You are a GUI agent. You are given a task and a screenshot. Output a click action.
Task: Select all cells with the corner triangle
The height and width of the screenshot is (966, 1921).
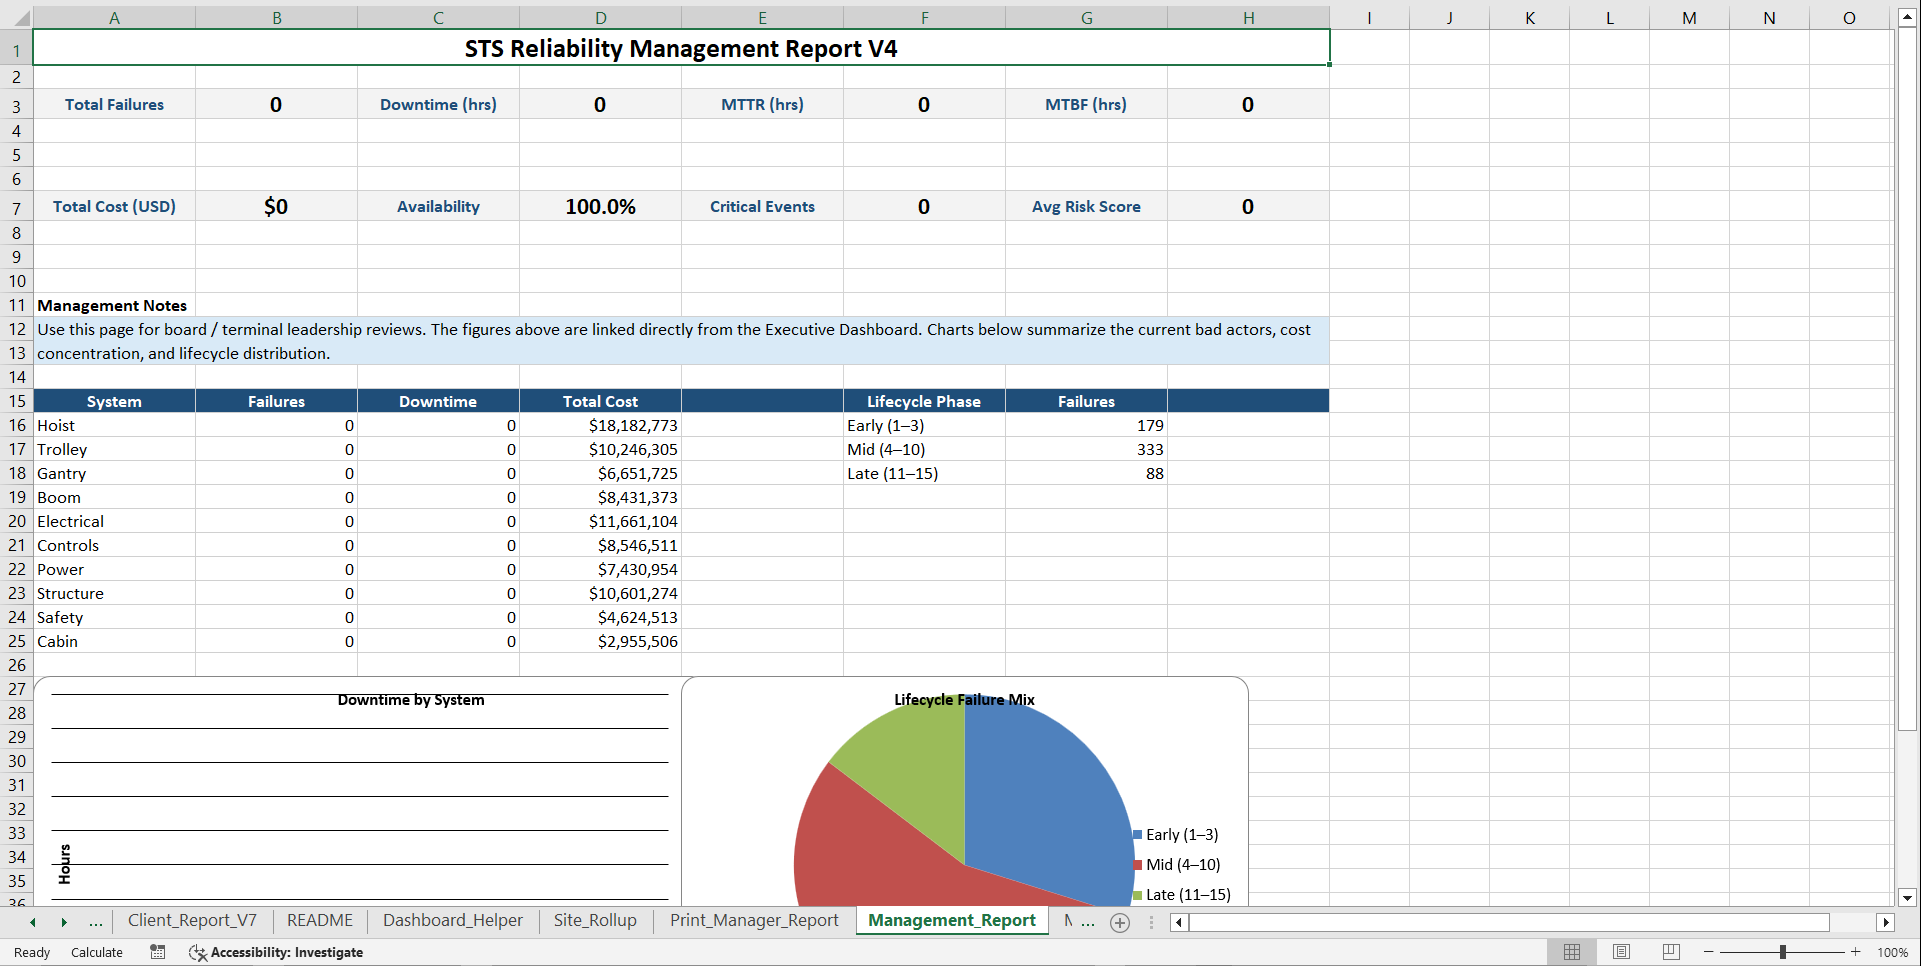(22, 17)
